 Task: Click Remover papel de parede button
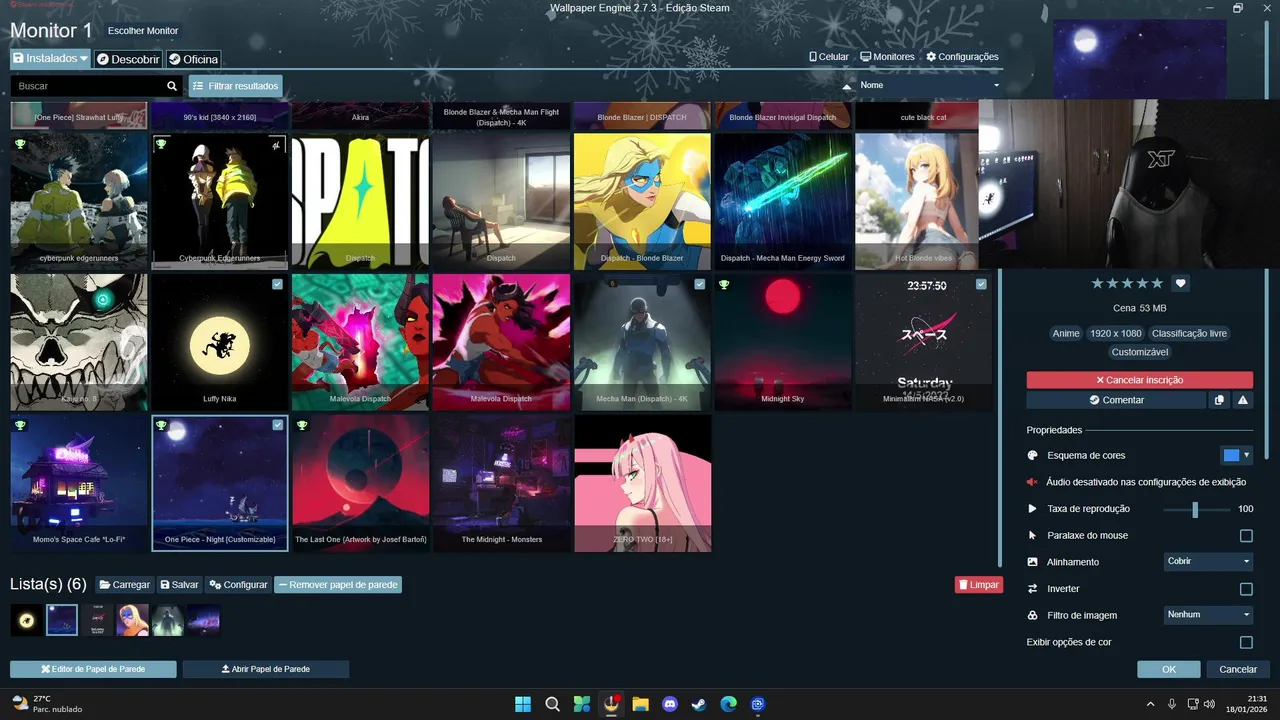pyautogui.click(x=338, y=585)
